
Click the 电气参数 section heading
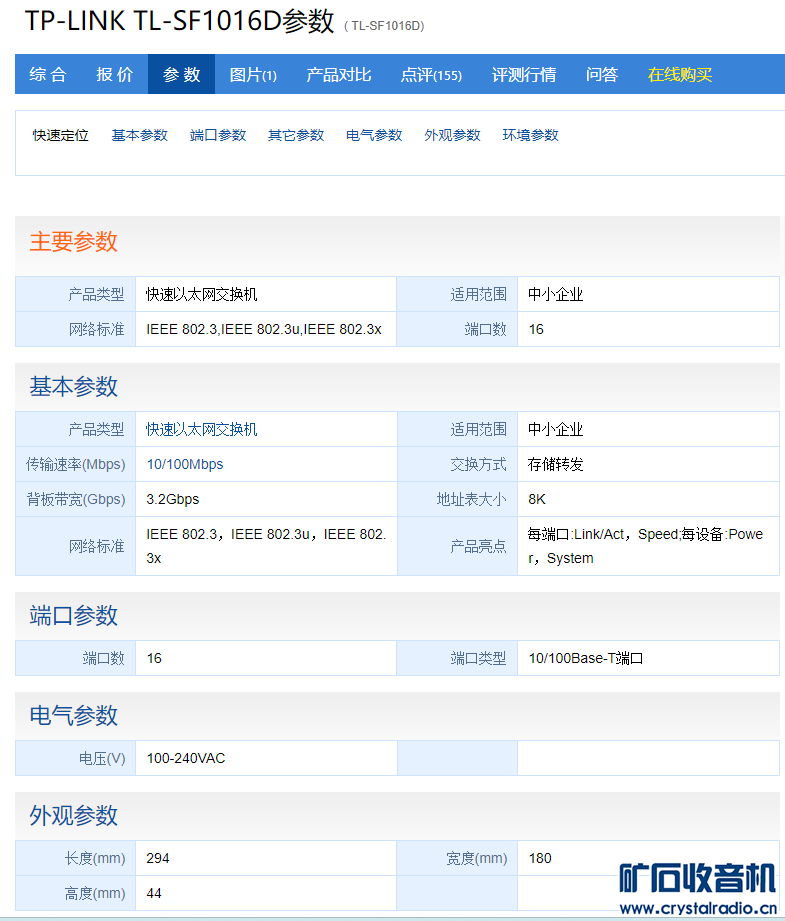73,716
